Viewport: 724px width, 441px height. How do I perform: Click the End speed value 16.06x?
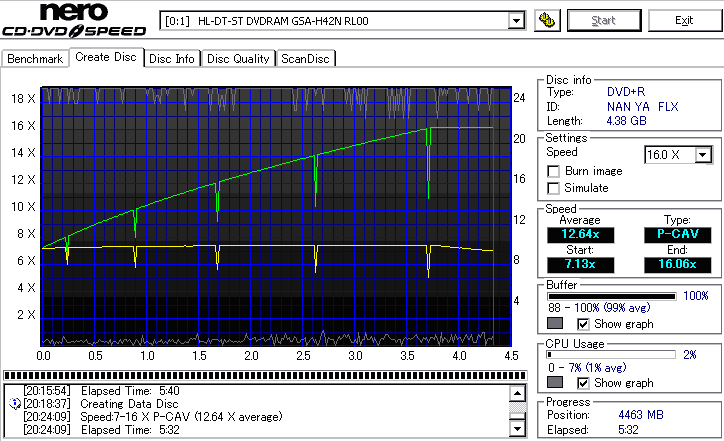tap(678, 265)
